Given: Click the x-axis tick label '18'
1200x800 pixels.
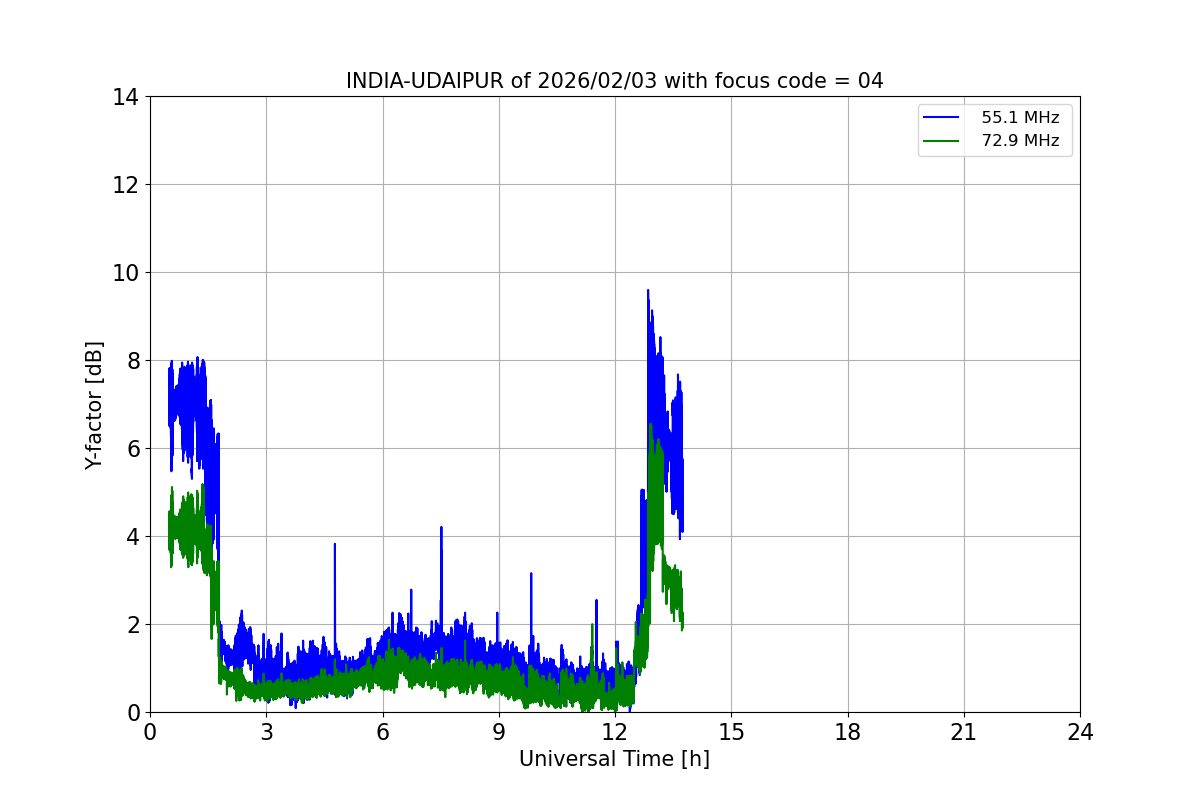Looking at the screenshot, I should (x=848, y=732).
